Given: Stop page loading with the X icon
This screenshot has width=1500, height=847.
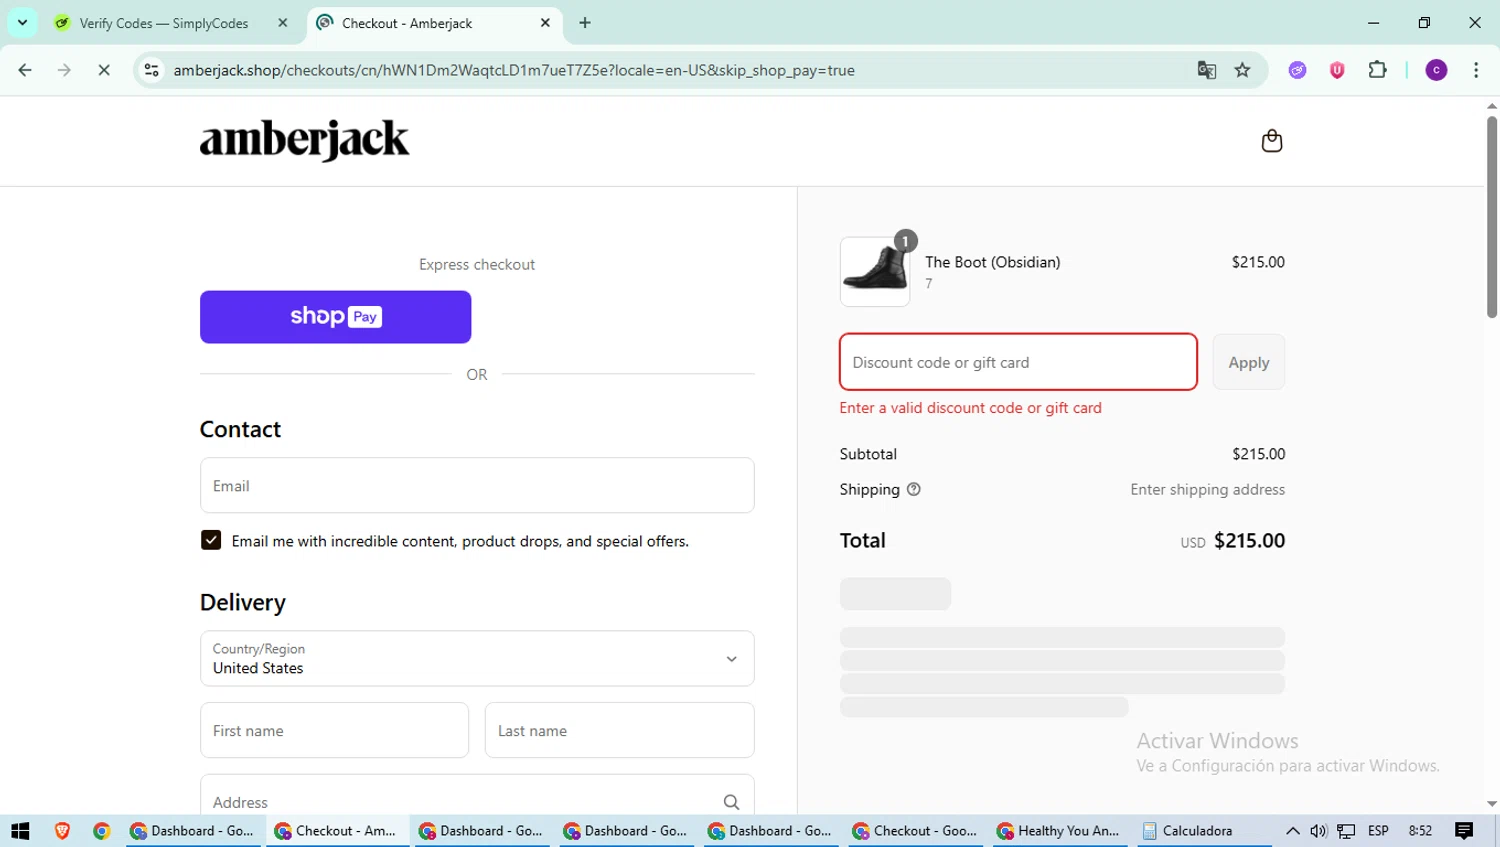Looking at the screenshot, I should coord(103,70).
